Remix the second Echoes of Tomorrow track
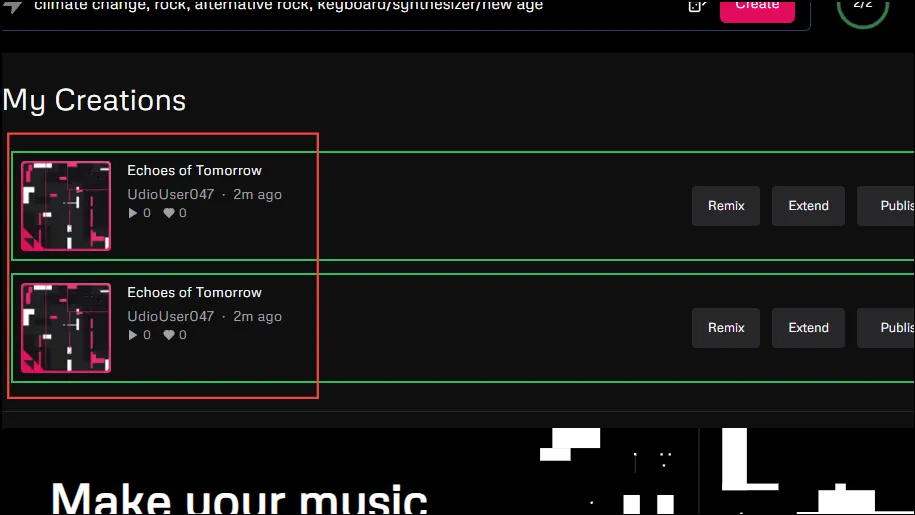The width and height of the screenshot is (915, 515). click(726, 328)
